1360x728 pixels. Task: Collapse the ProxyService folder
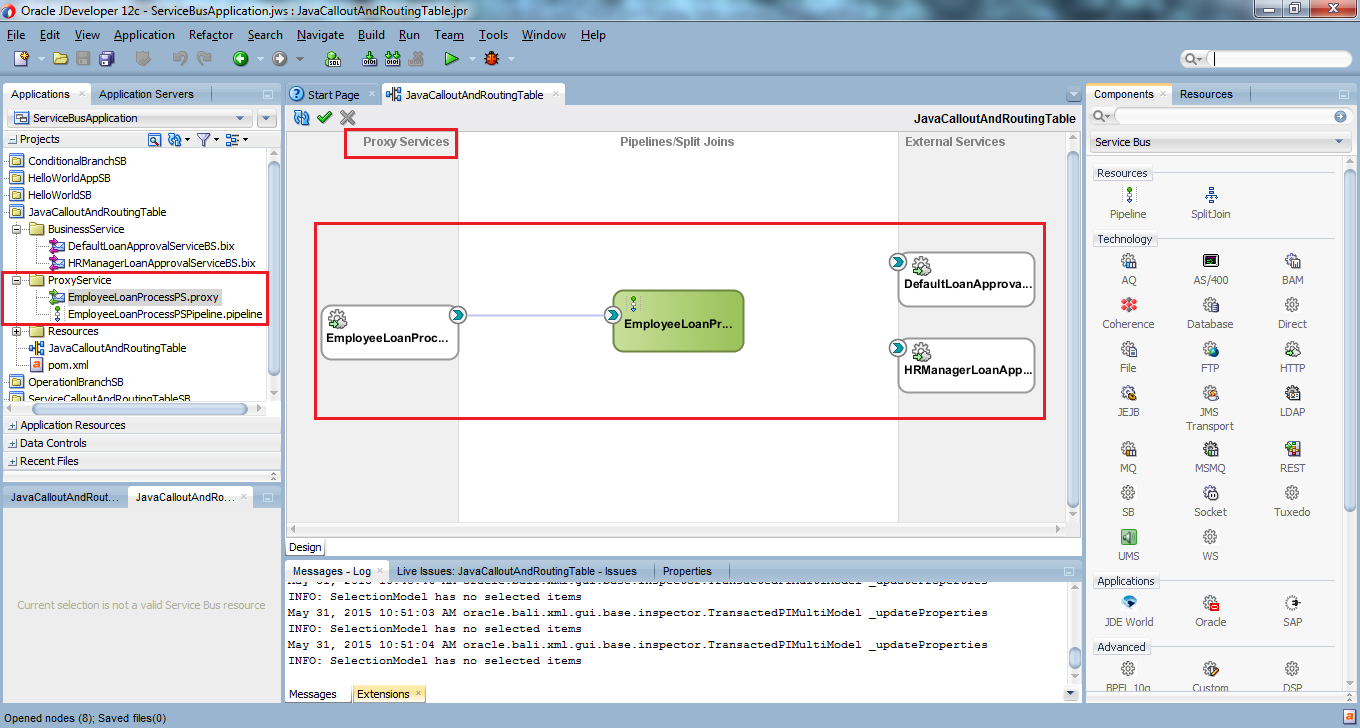pyautogui.click(x=16, y=280)
